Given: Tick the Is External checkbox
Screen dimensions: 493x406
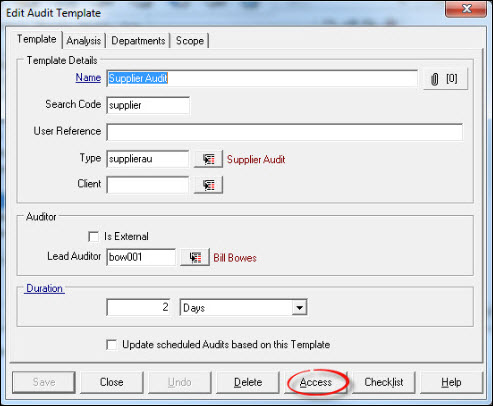Looking at the screenshot, I should 93,237.
